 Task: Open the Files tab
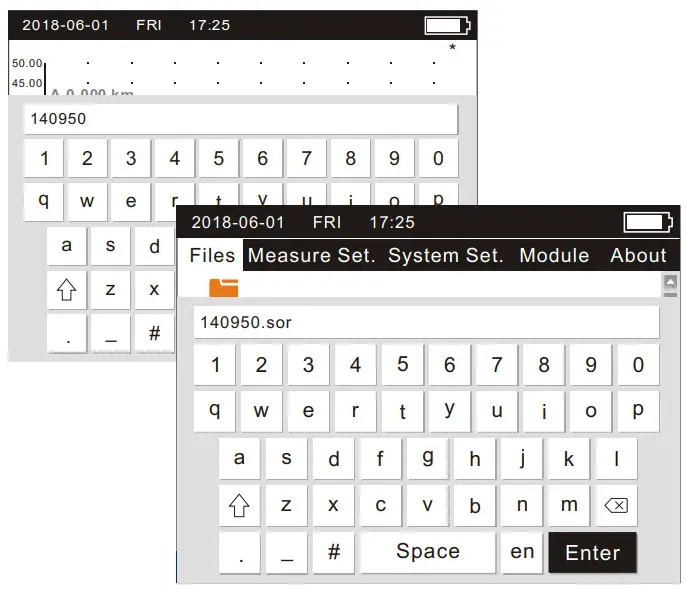[212, 255]
